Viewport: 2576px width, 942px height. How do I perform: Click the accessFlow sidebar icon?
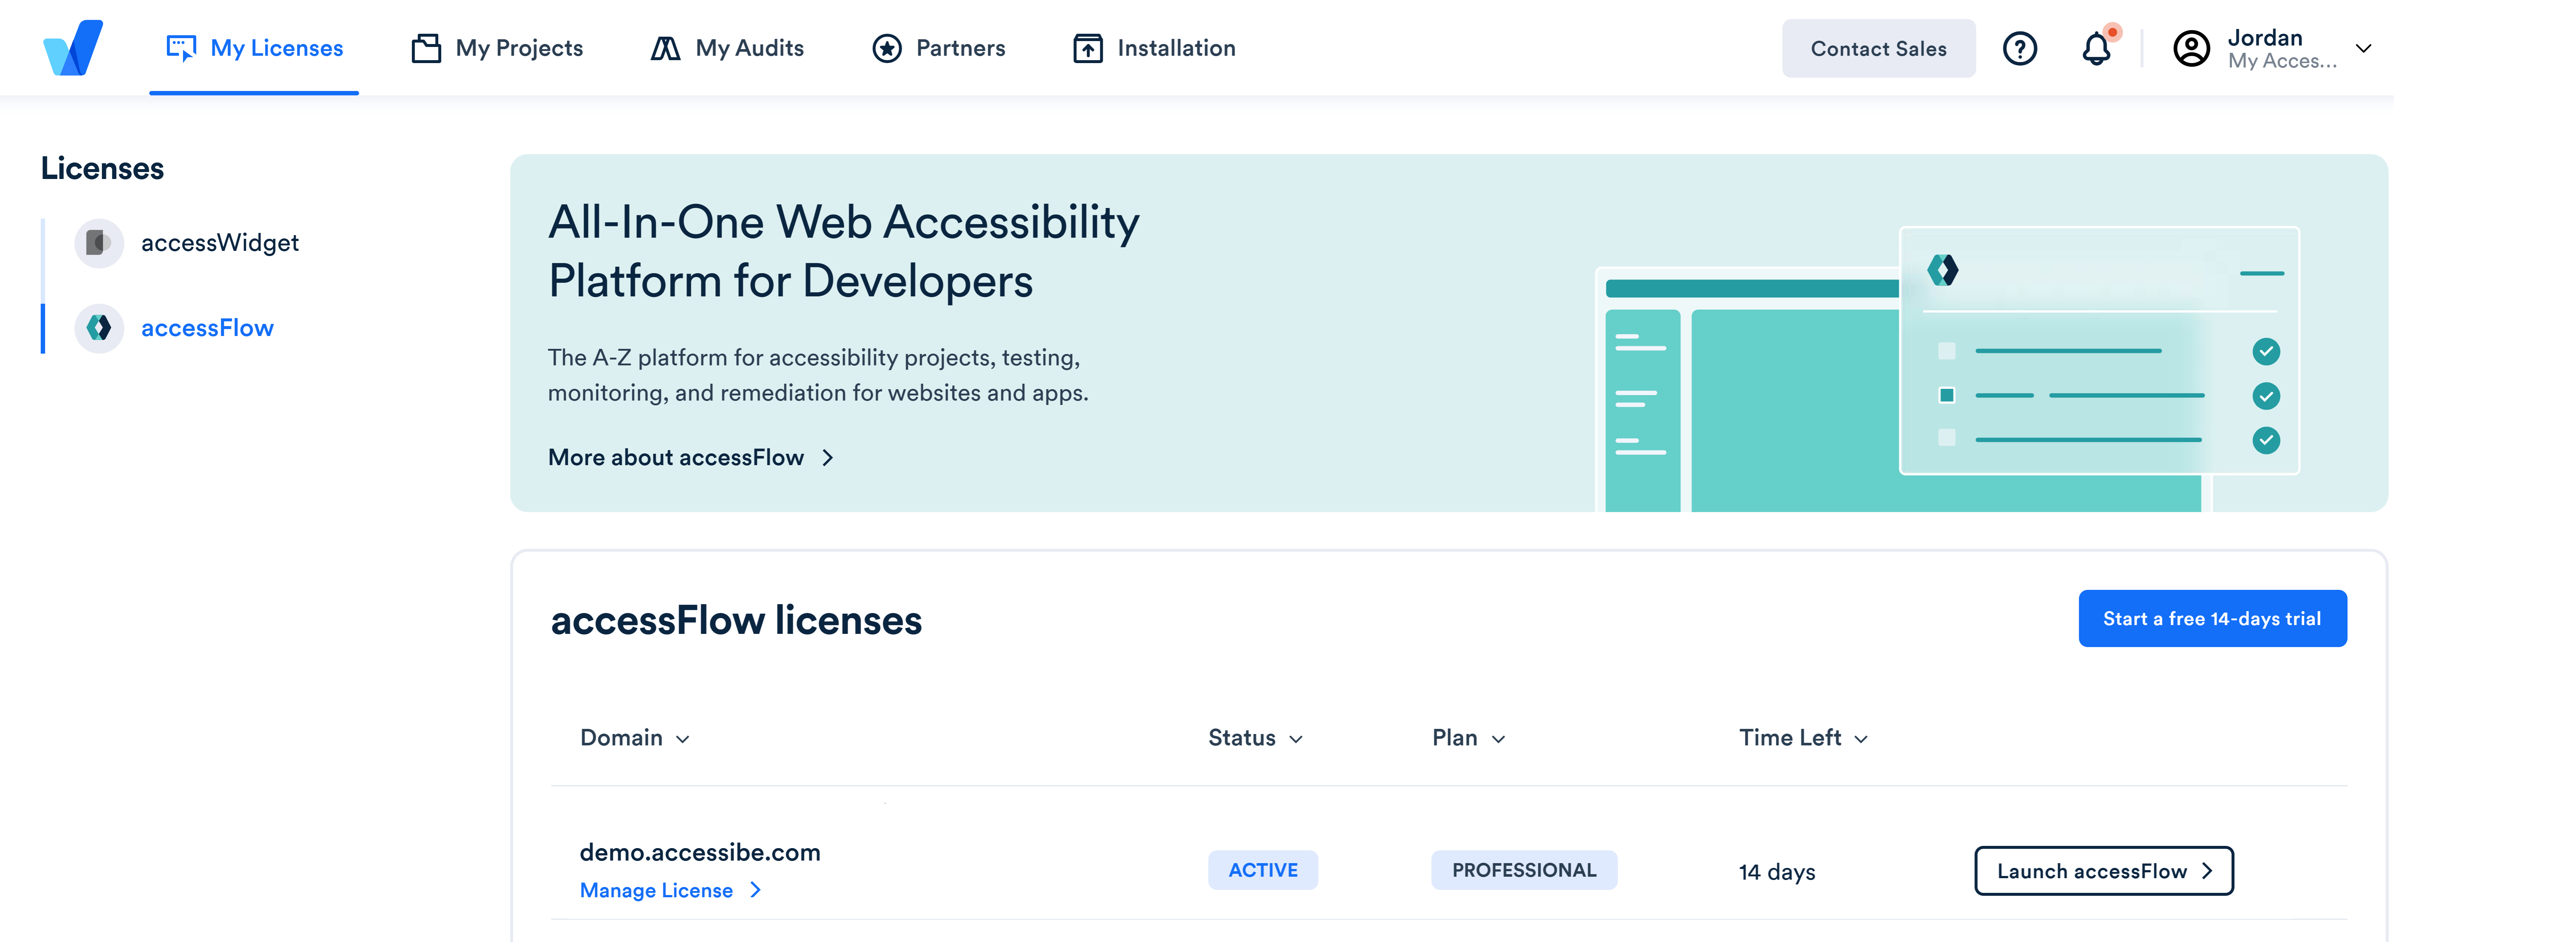tap(99, 327)
